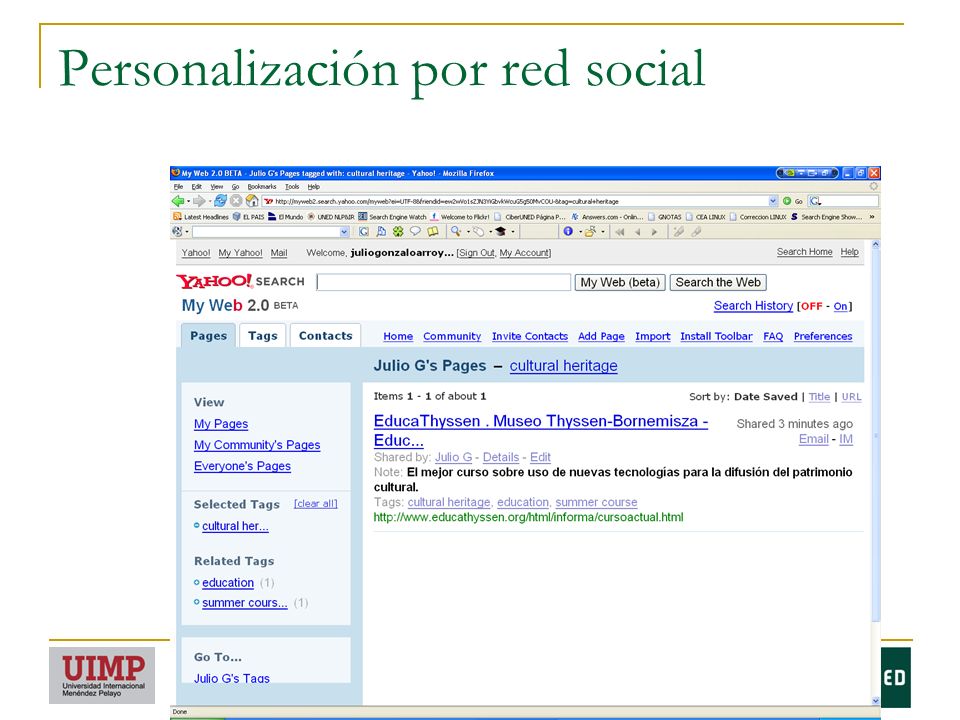The width and height of the screenshot is (960, 720).
Task: Show My Community's Pages
Action: tap(257, 445)
